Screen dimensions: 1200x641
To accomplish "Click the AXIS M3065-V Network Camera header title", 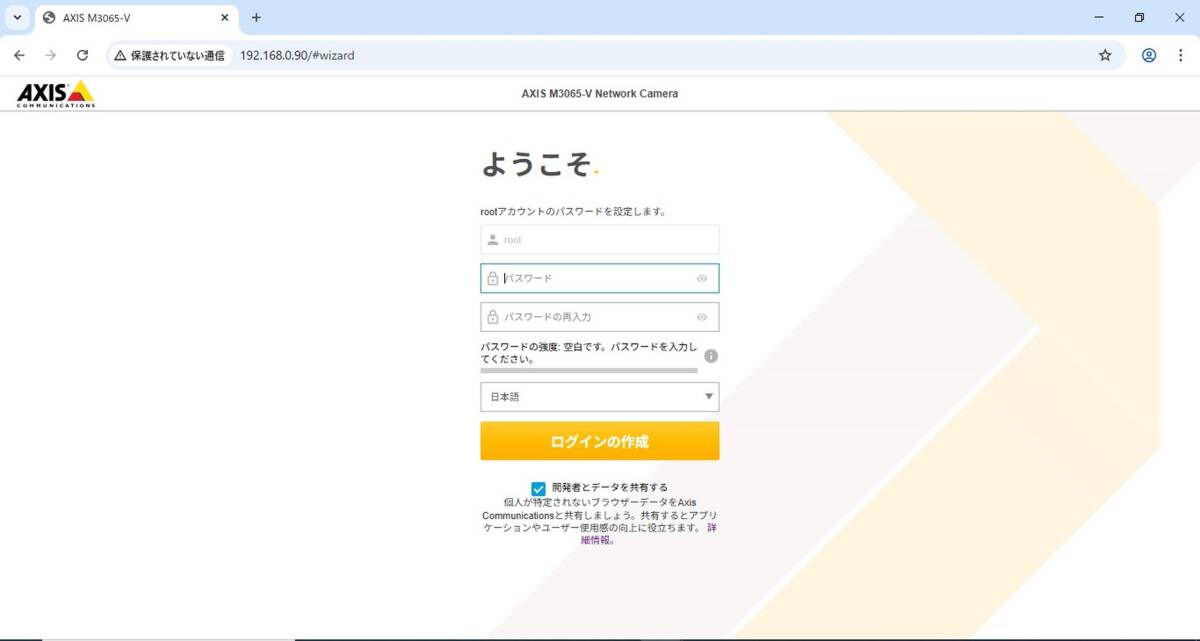I will click(599, 94).
